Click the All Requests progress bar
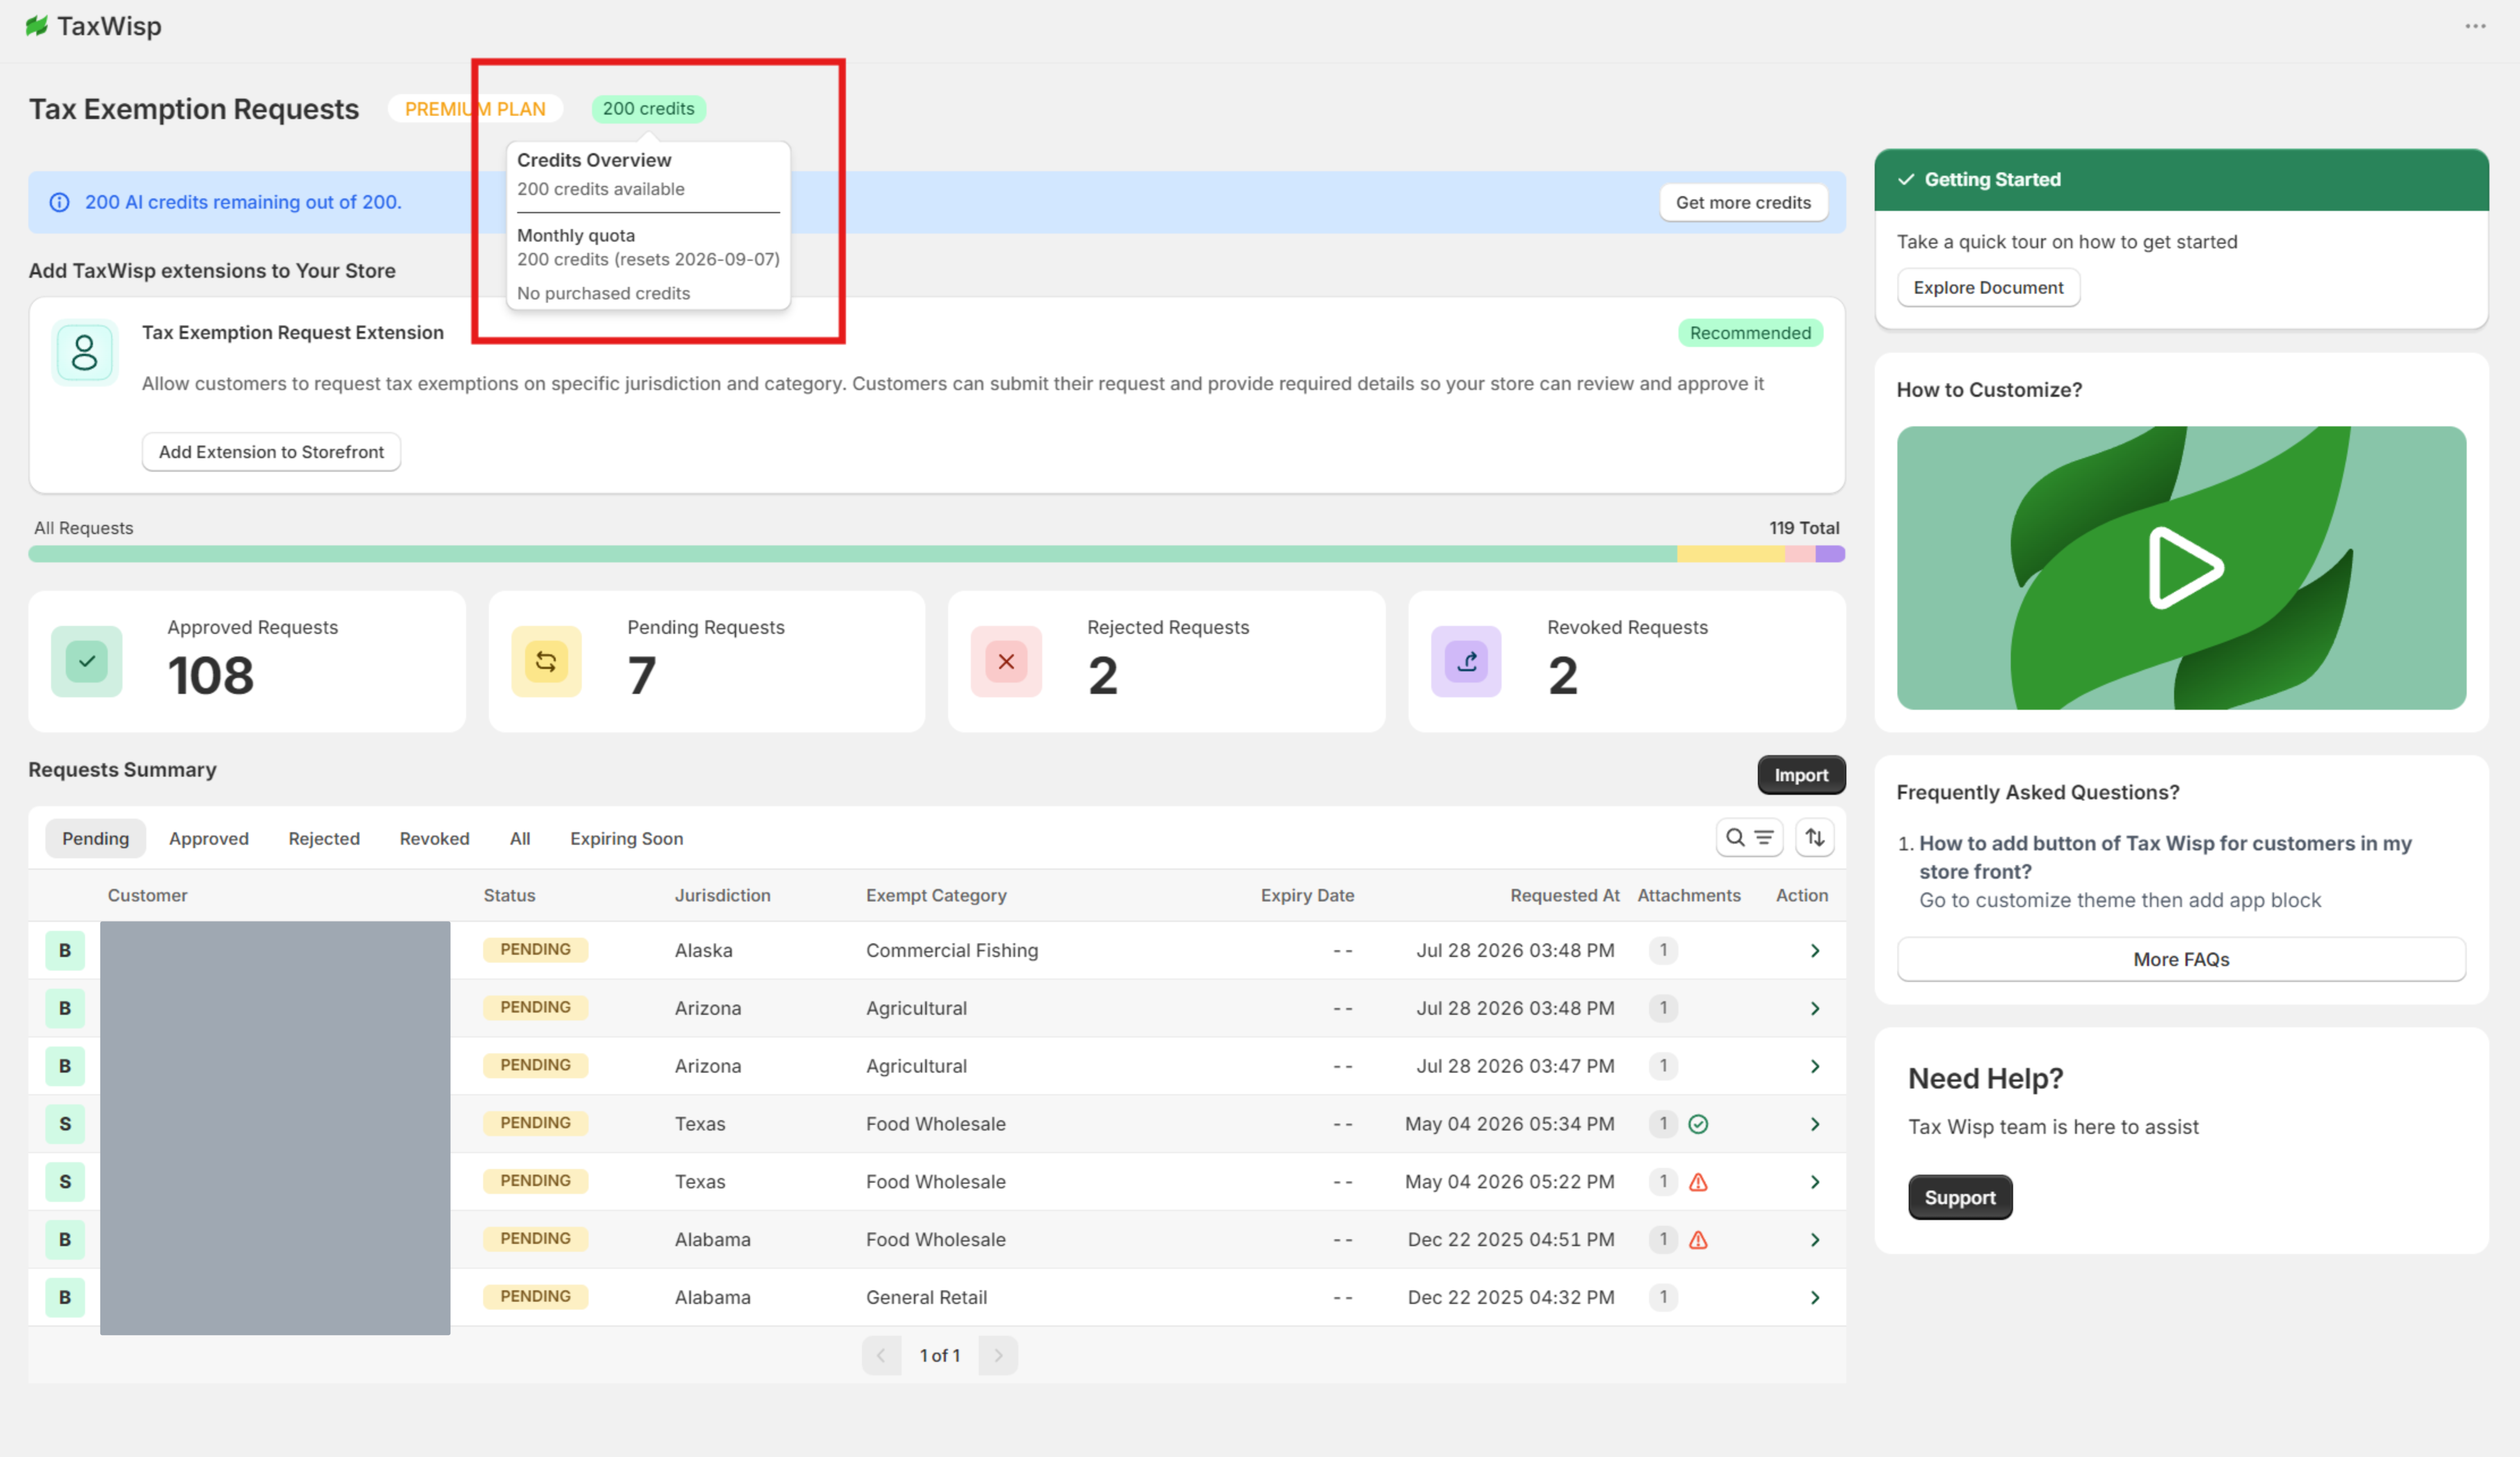Screen dimensions: 2520x1457 [x=936, y=553]
